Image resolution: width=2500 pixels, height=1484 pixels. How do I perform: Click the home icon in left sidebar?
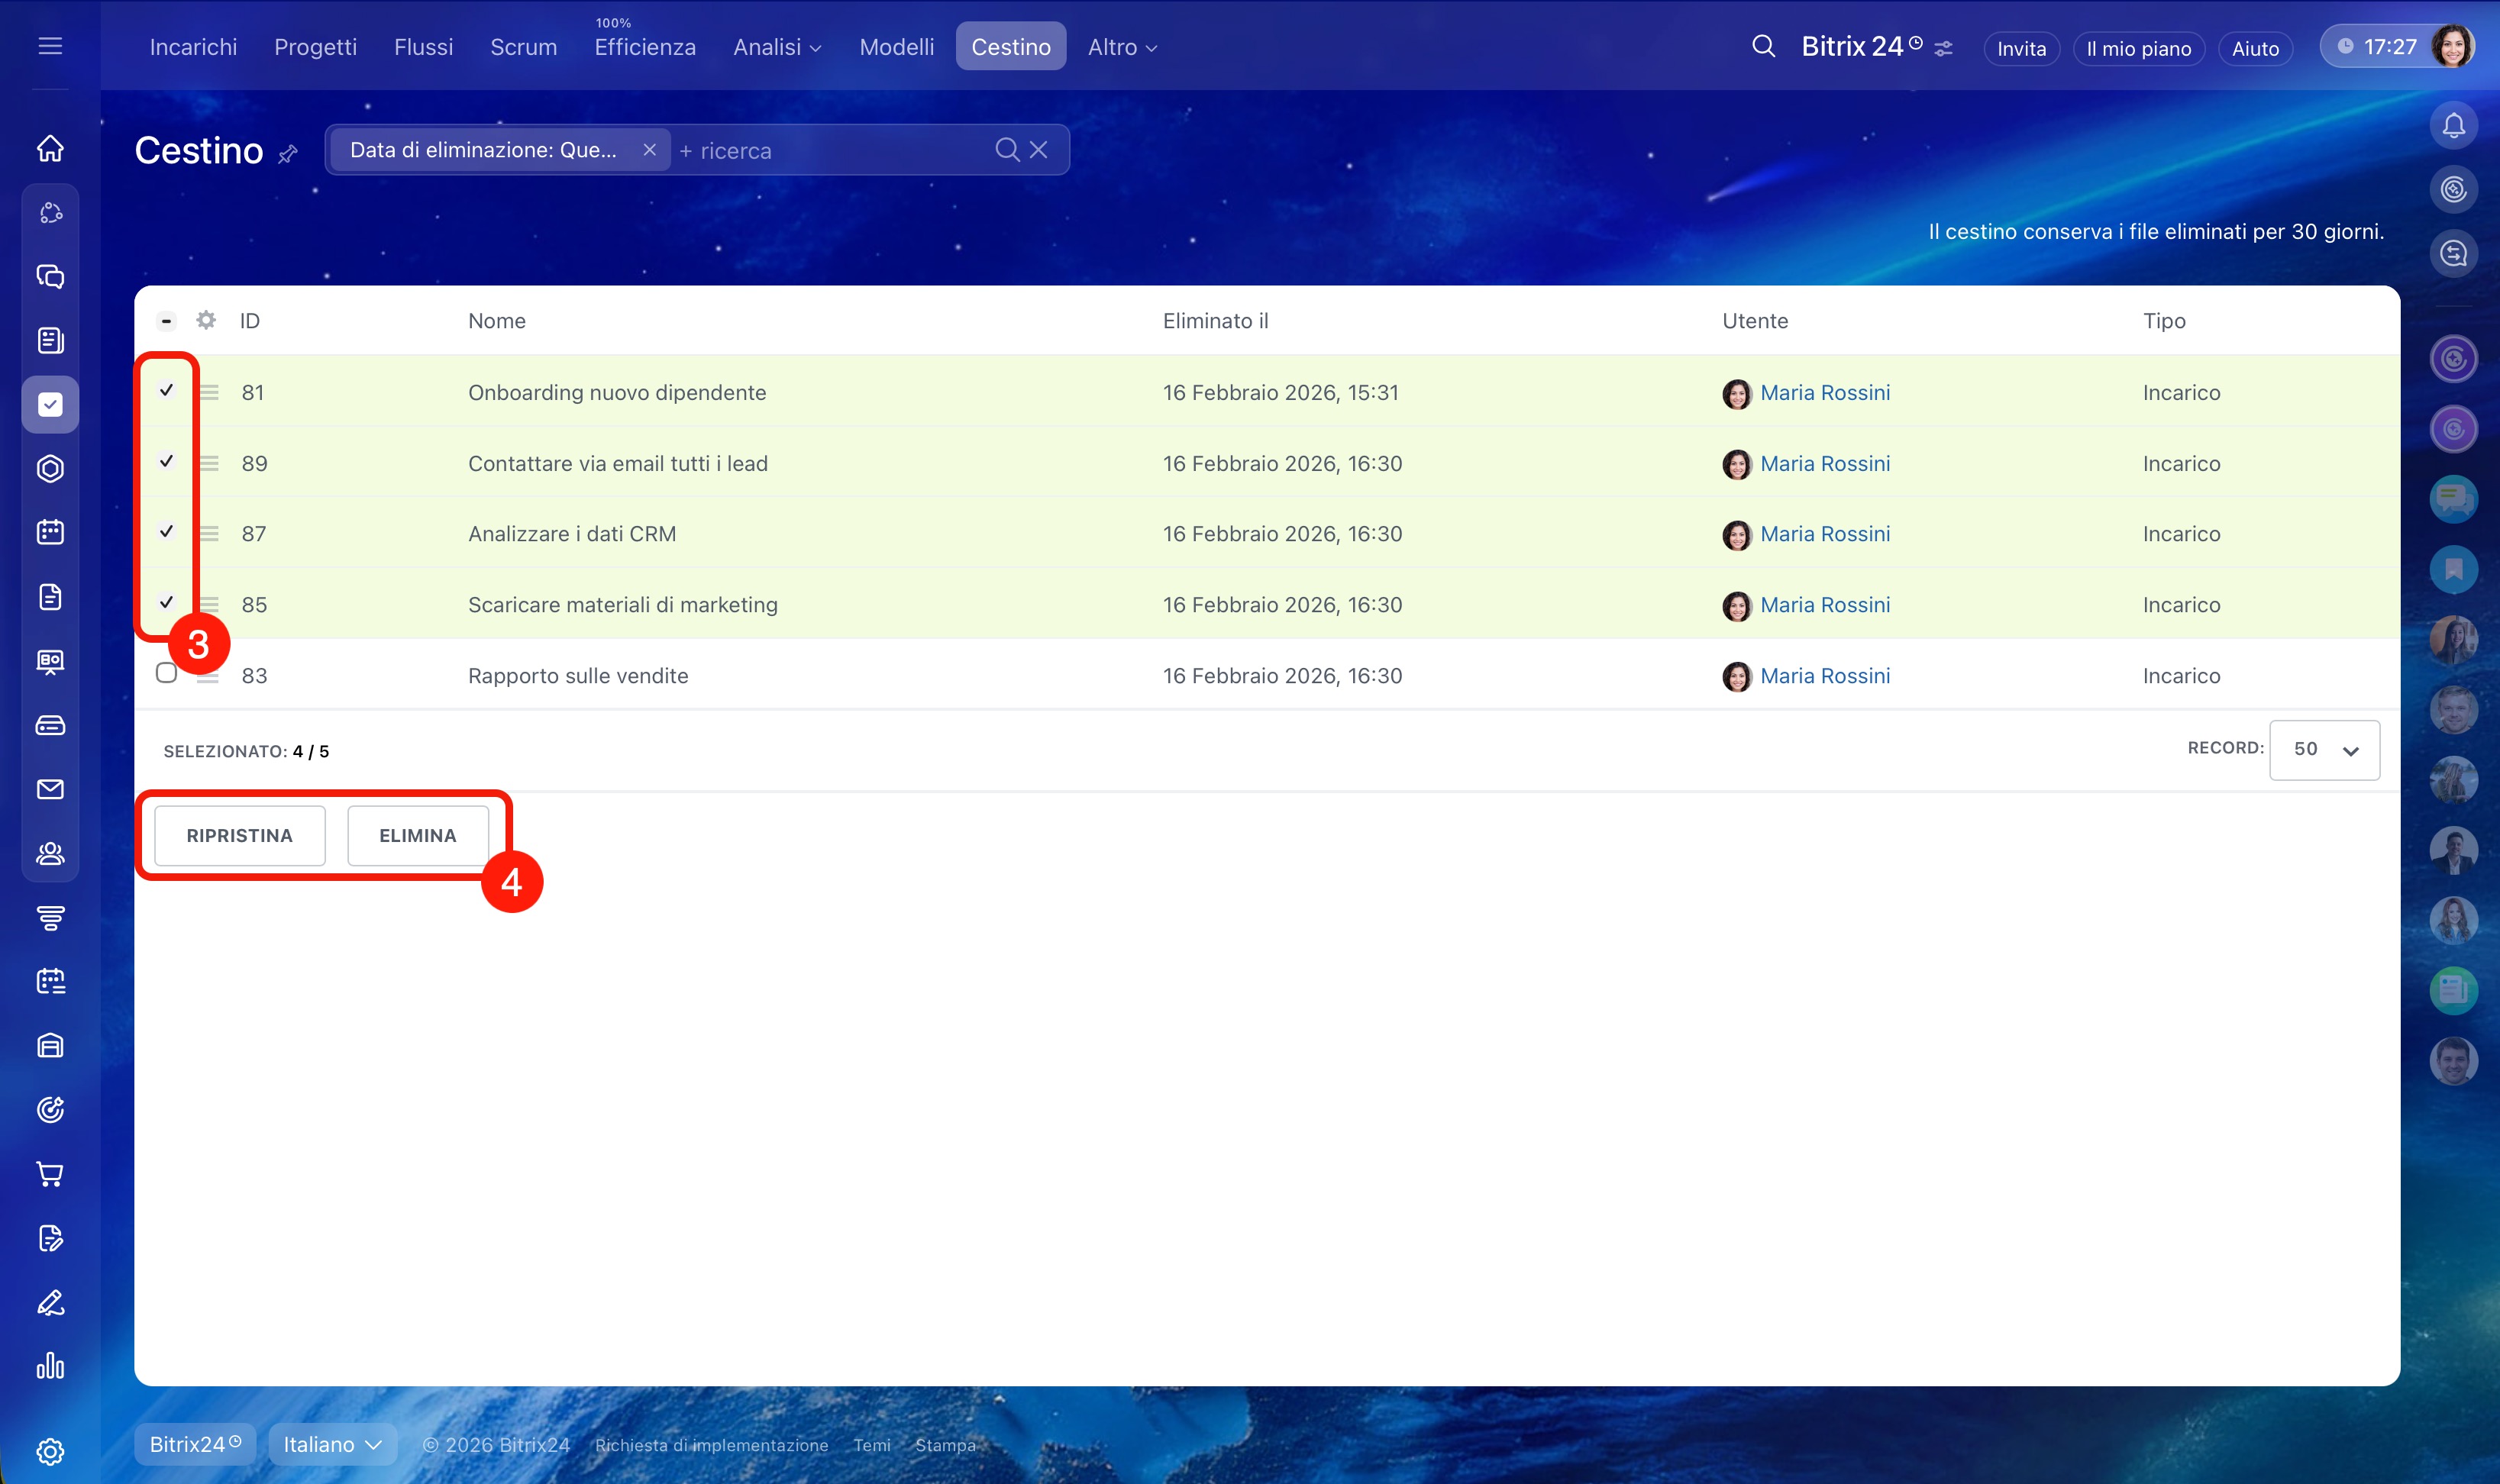pos(50,149)
